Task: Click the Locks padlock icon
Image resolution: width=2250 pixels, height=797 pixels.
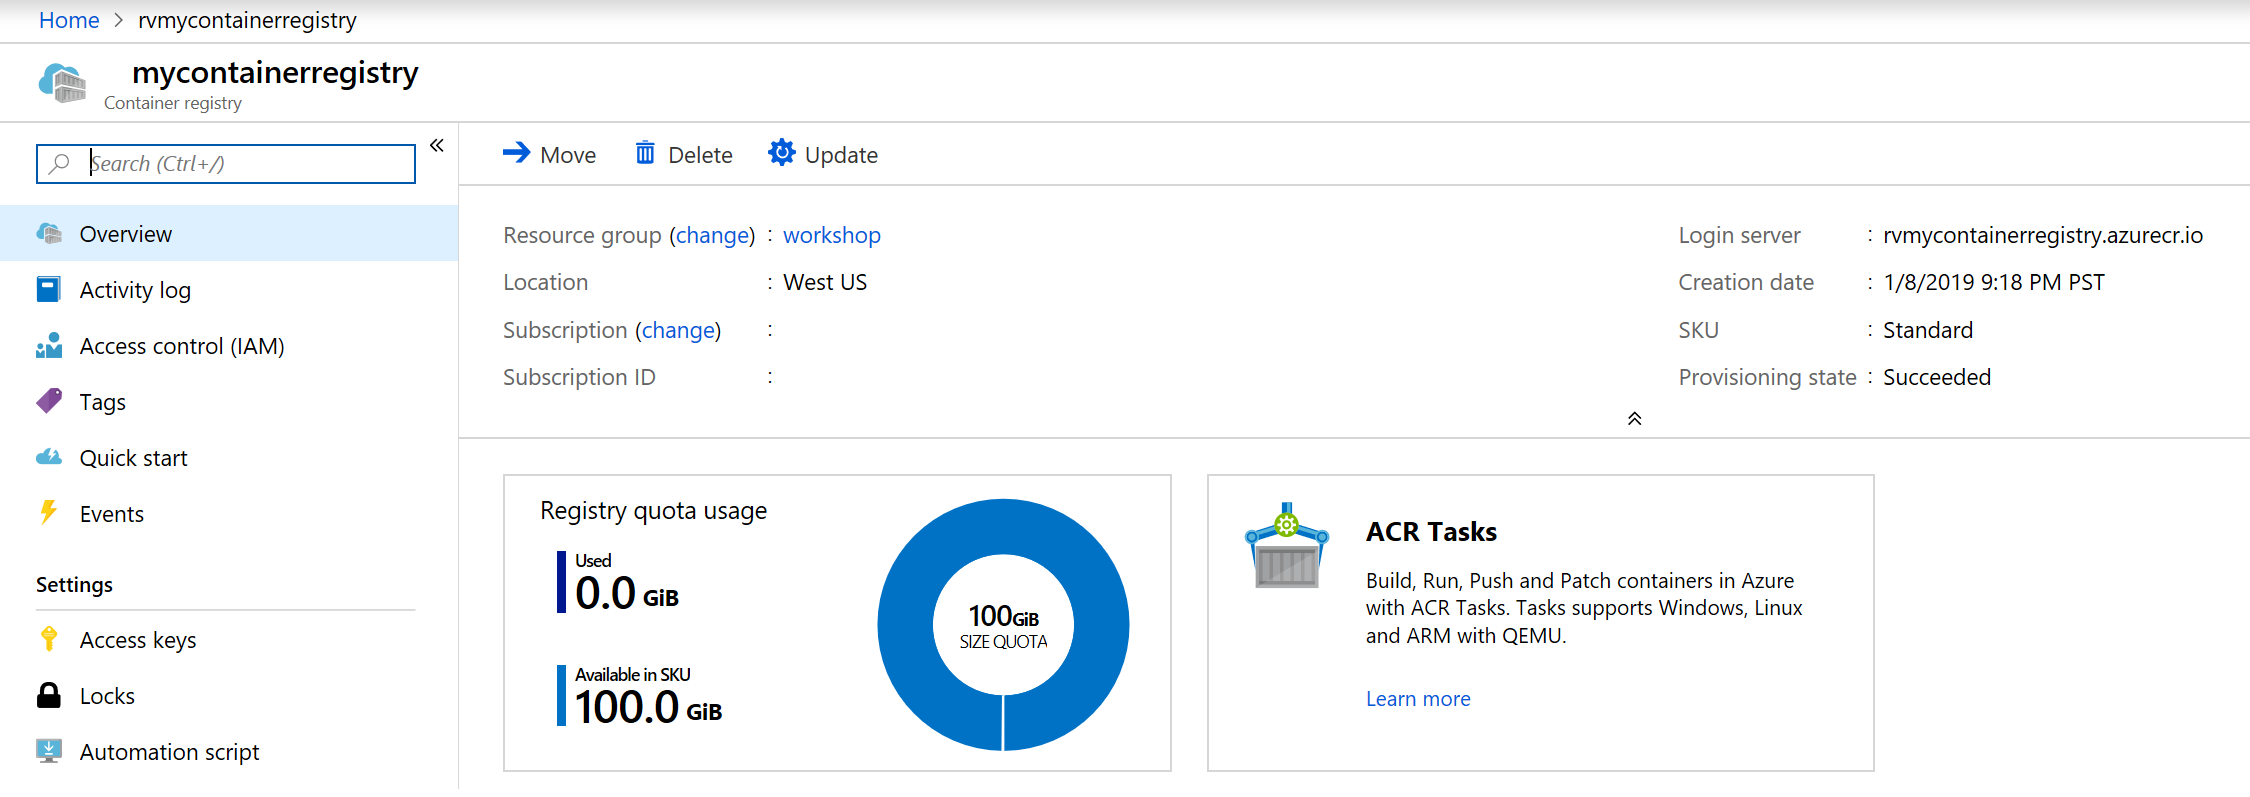Action: pos(48,695)
